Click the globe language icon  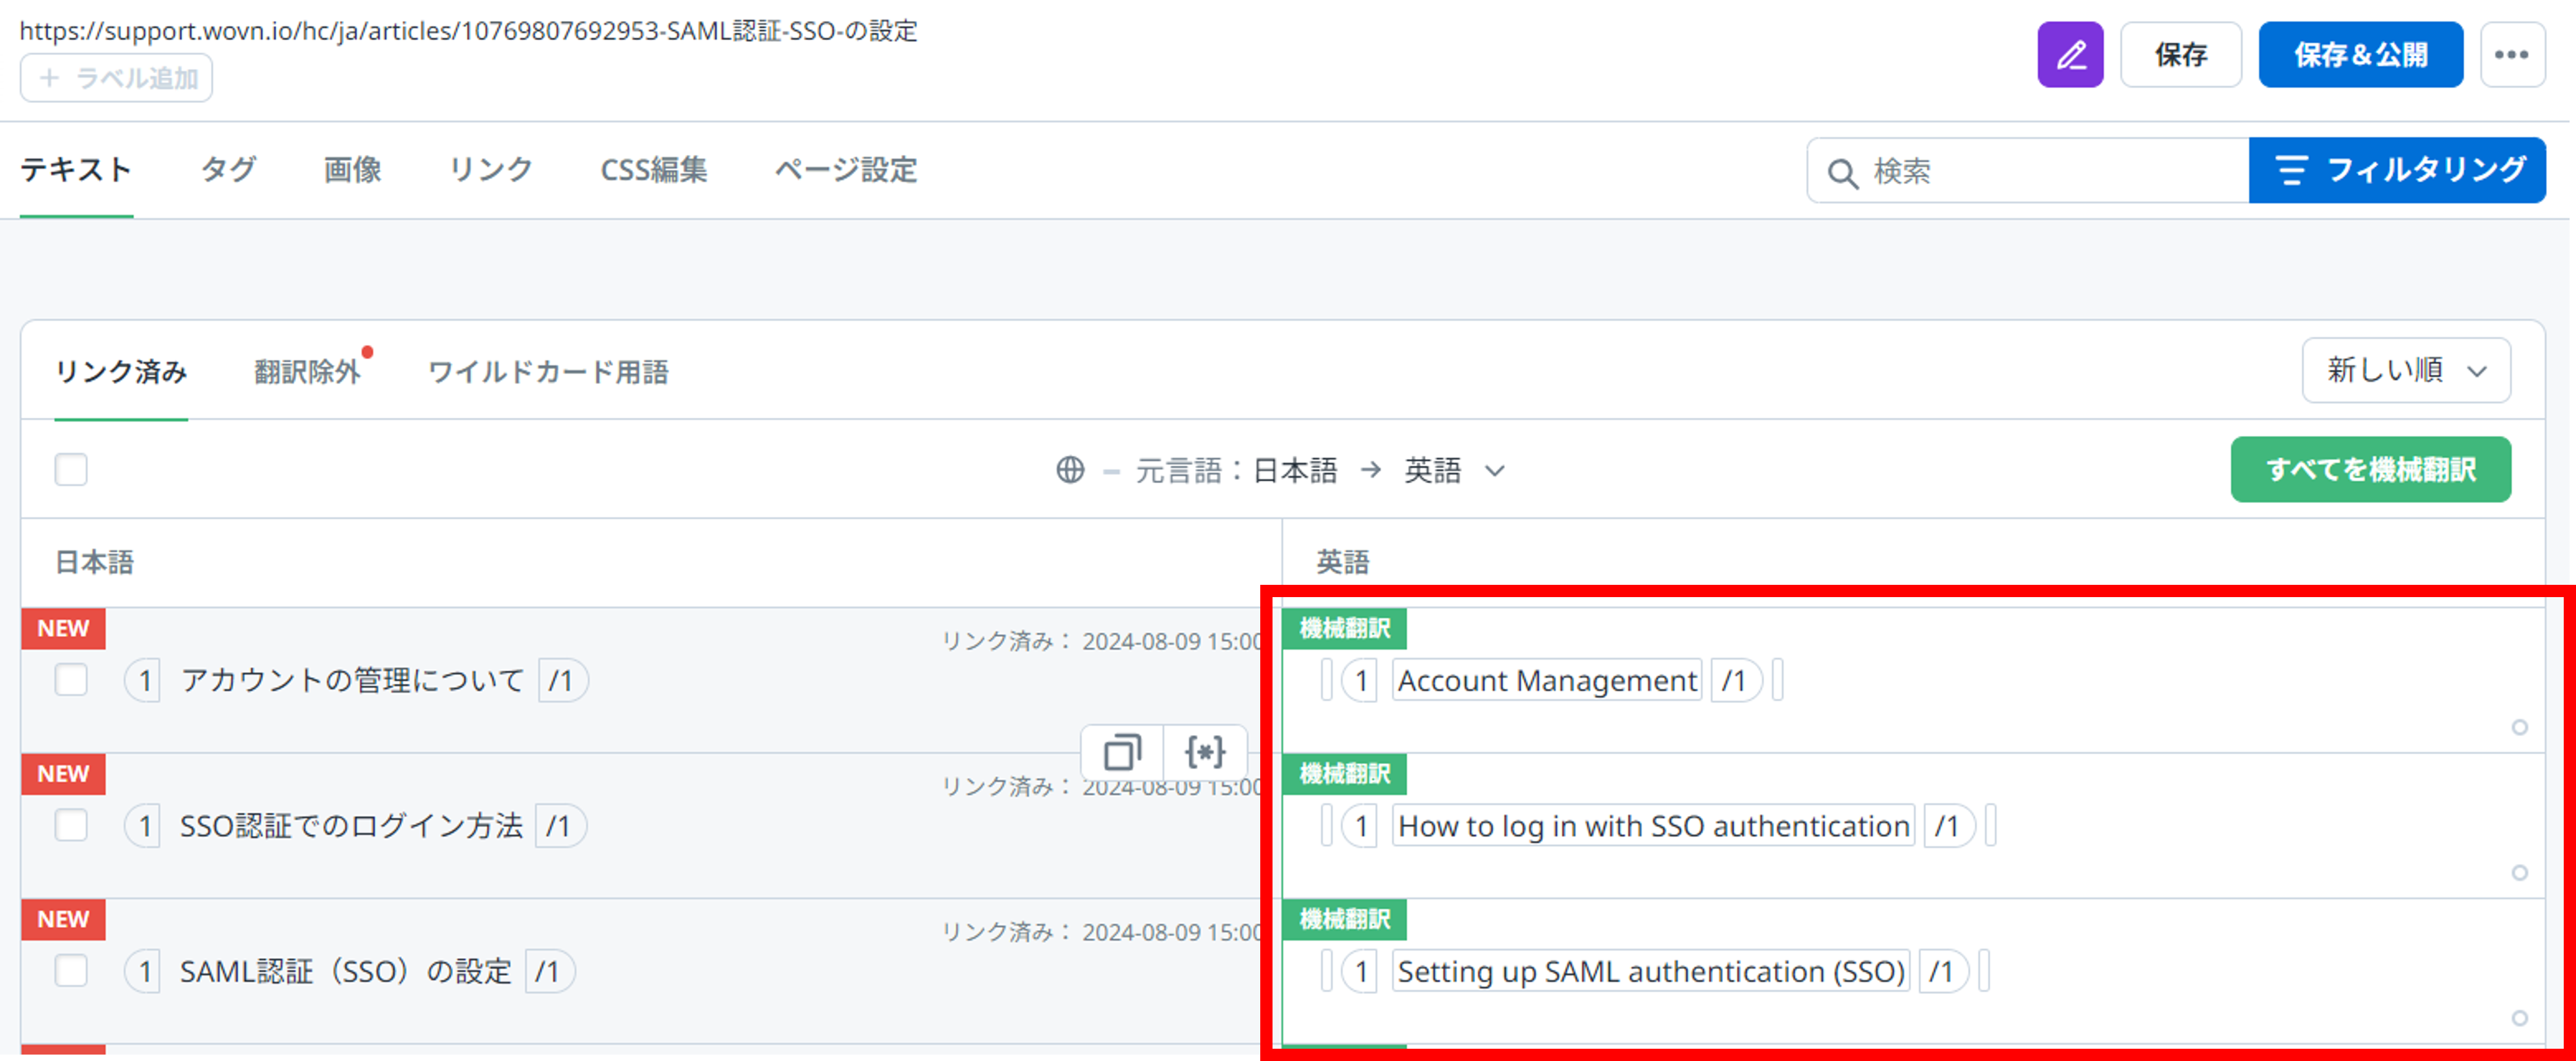pos(1070,469)
